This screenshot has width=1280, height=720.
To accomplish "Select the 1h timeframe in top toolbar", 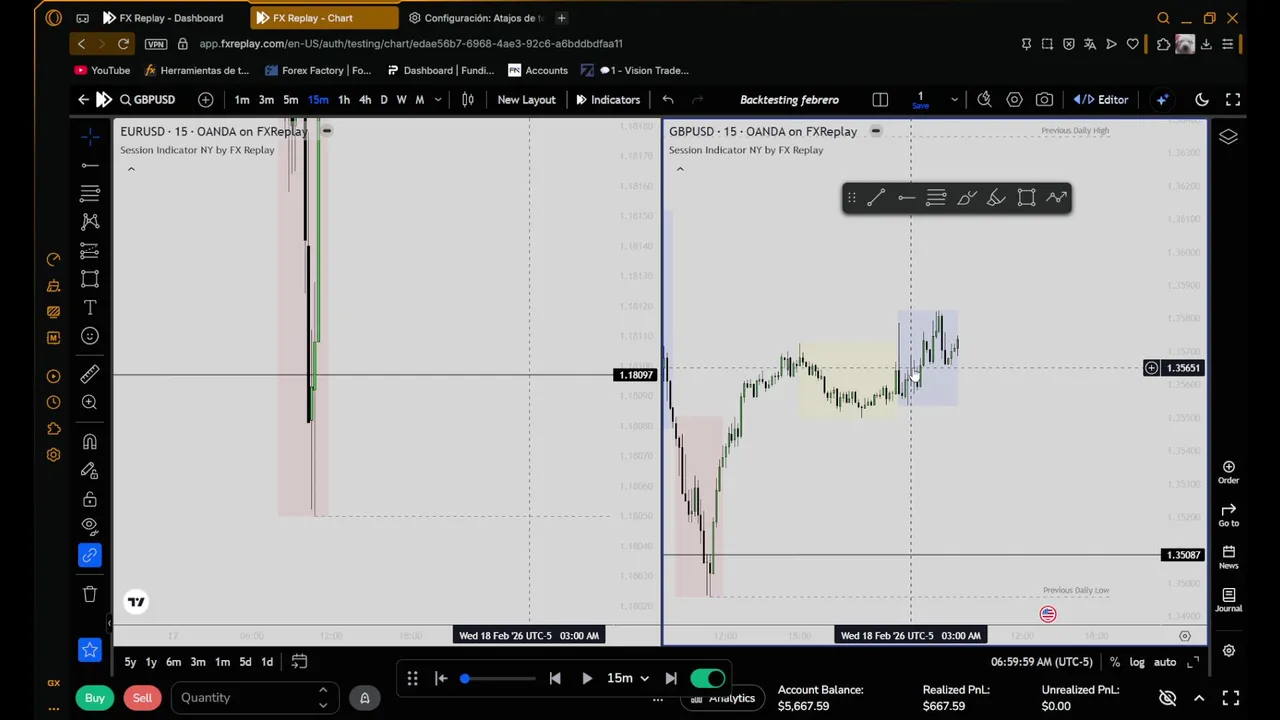I will 344,100.
